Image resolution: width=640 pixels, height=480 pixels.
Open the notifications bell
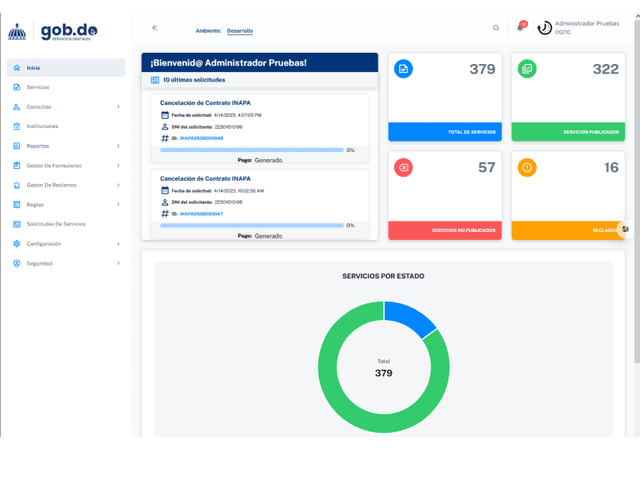coord(520,28)
